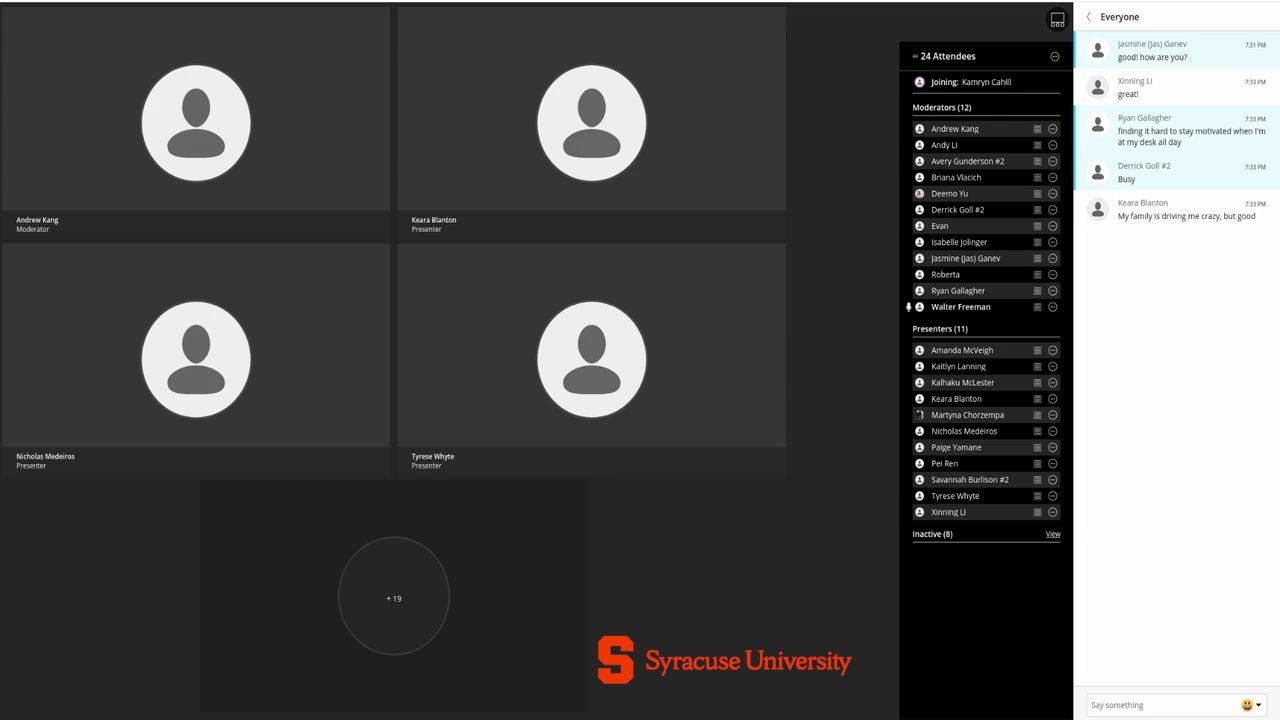Image resolution: width=1280 pixels, height=720 pixels.
Task: Click Xinning Li's avatar in chat
Action: click(x=1098, y=88)
